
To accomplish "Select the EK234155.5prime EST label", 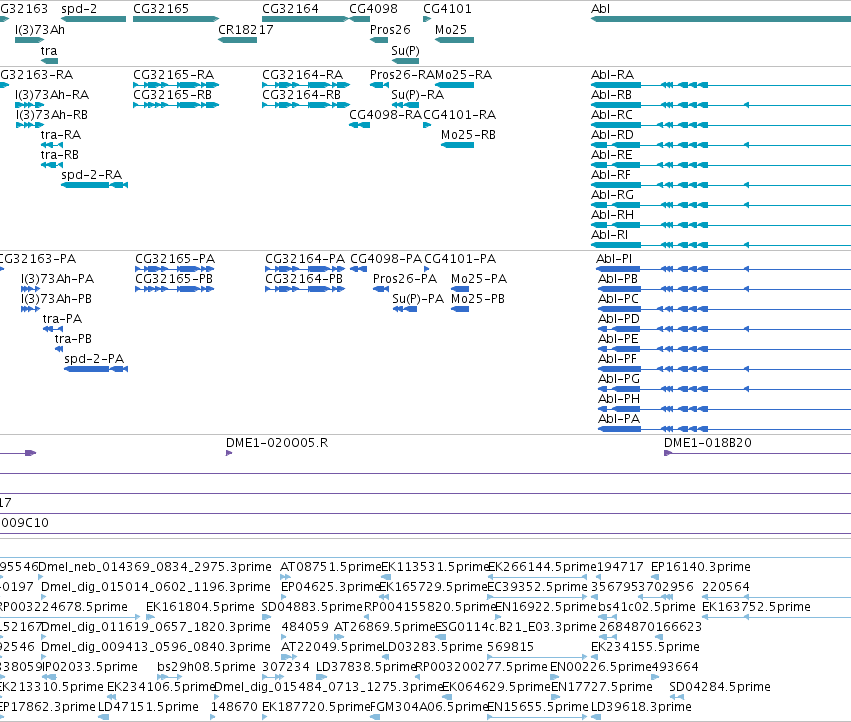I will (645, 647).
